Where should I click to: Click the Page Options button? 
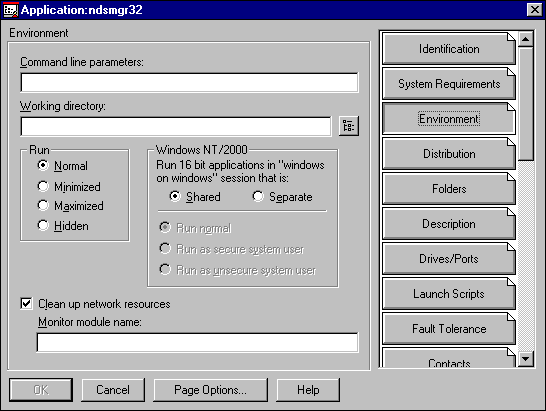pyautogui.click(x=211, y=390)
